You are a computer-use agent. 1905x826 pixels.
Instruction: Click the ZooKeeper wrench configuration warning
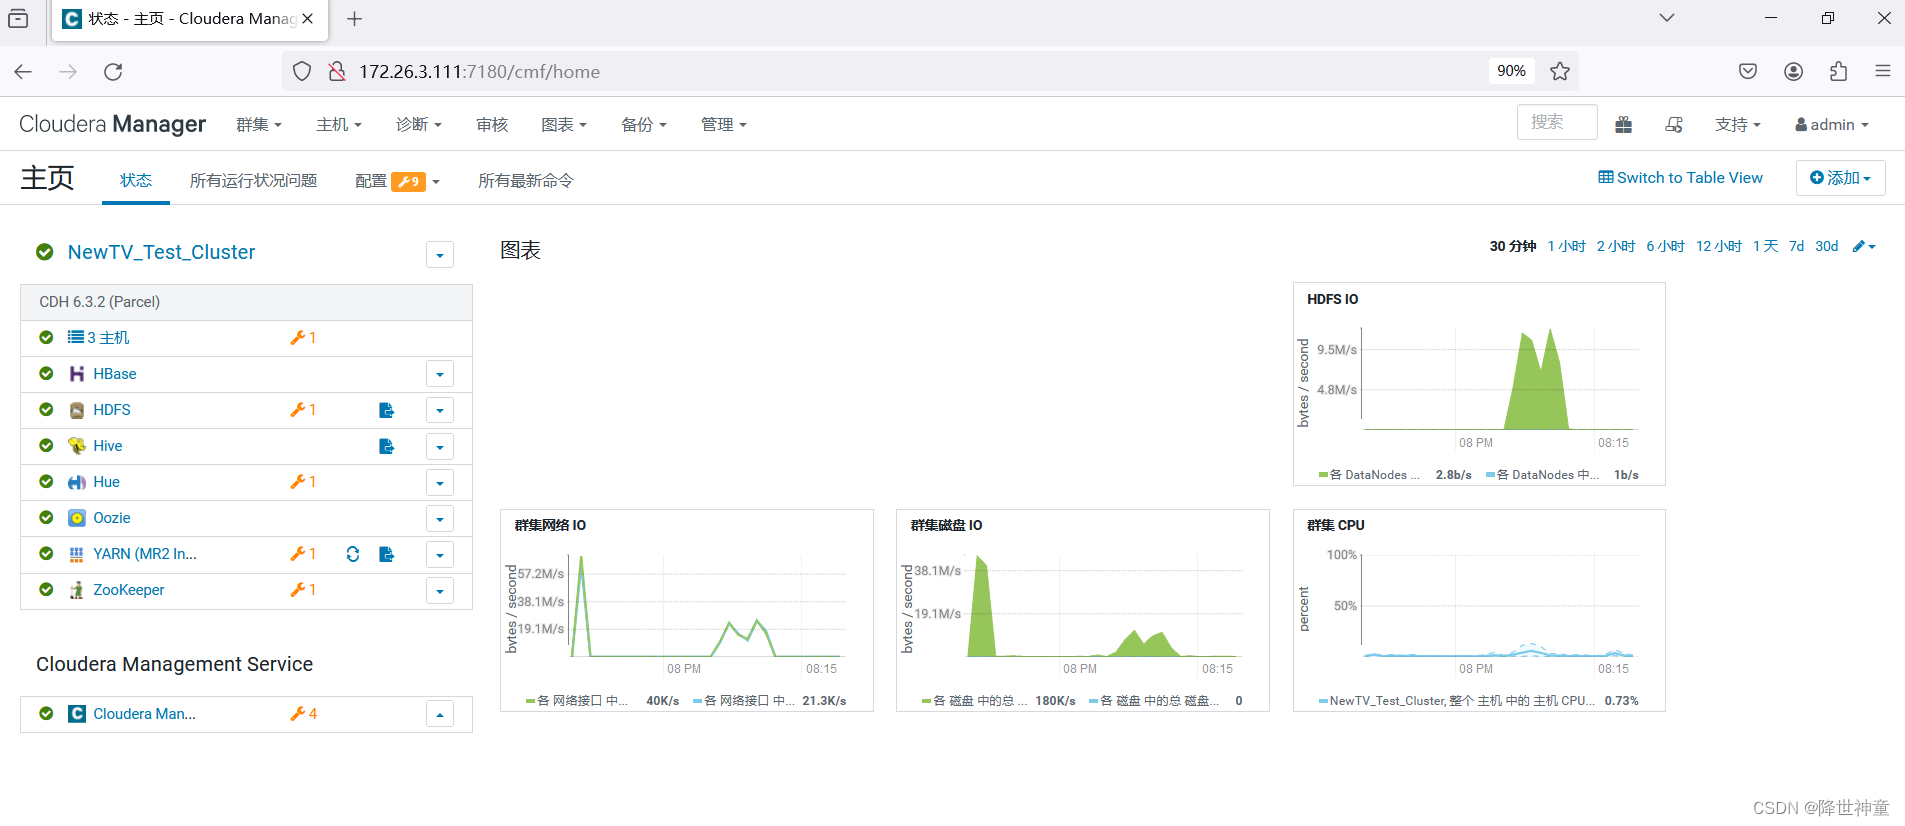click(x=303, y=590)
